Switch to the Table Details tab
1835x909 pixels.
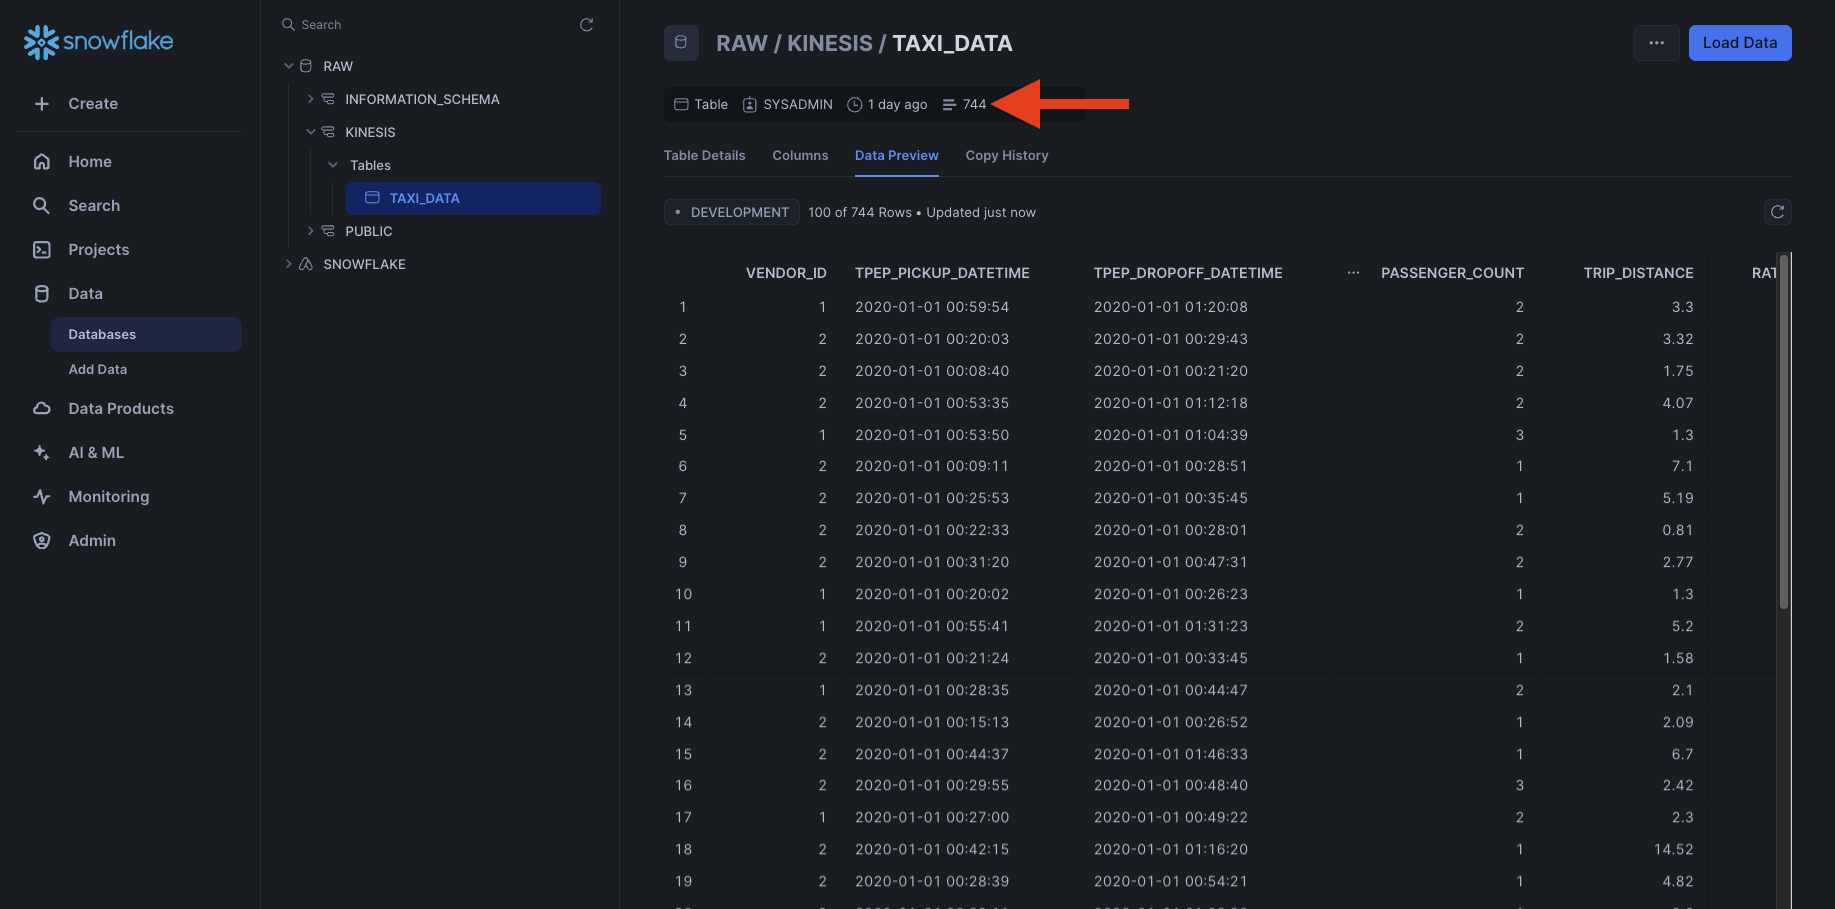coord(704,155)
